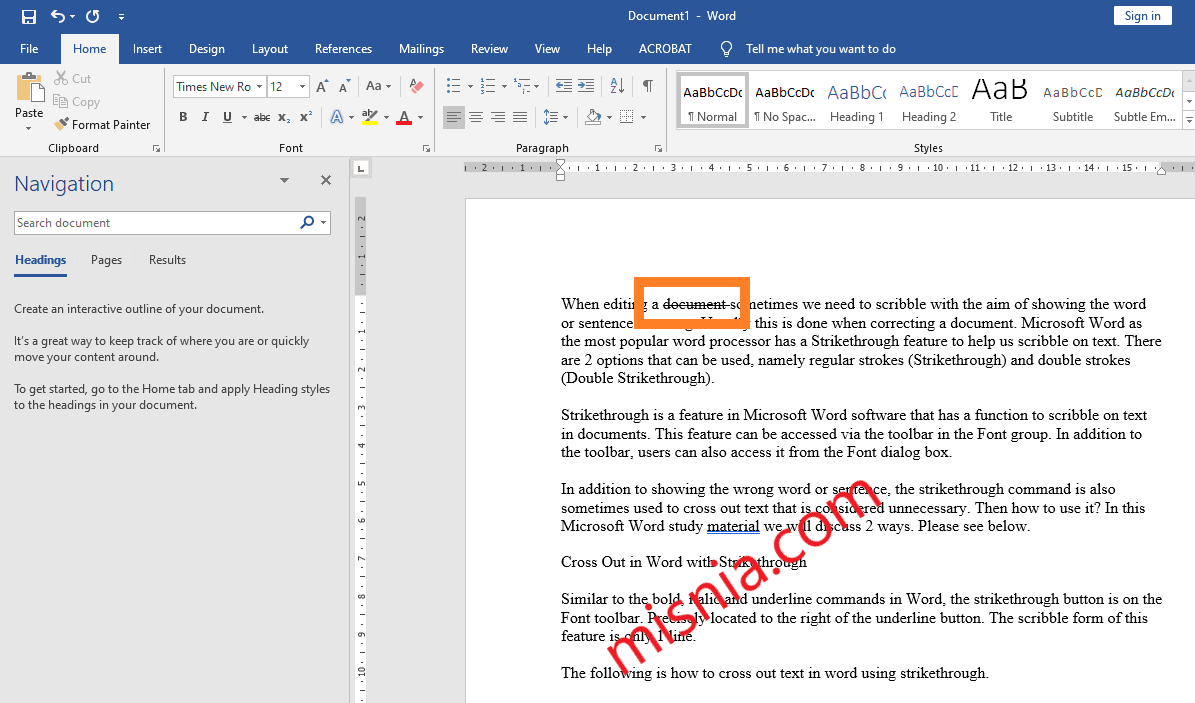Screen dimensions: 1195x703
Task: Toggle paragraph marks visibility
Action: click(646, 86)
